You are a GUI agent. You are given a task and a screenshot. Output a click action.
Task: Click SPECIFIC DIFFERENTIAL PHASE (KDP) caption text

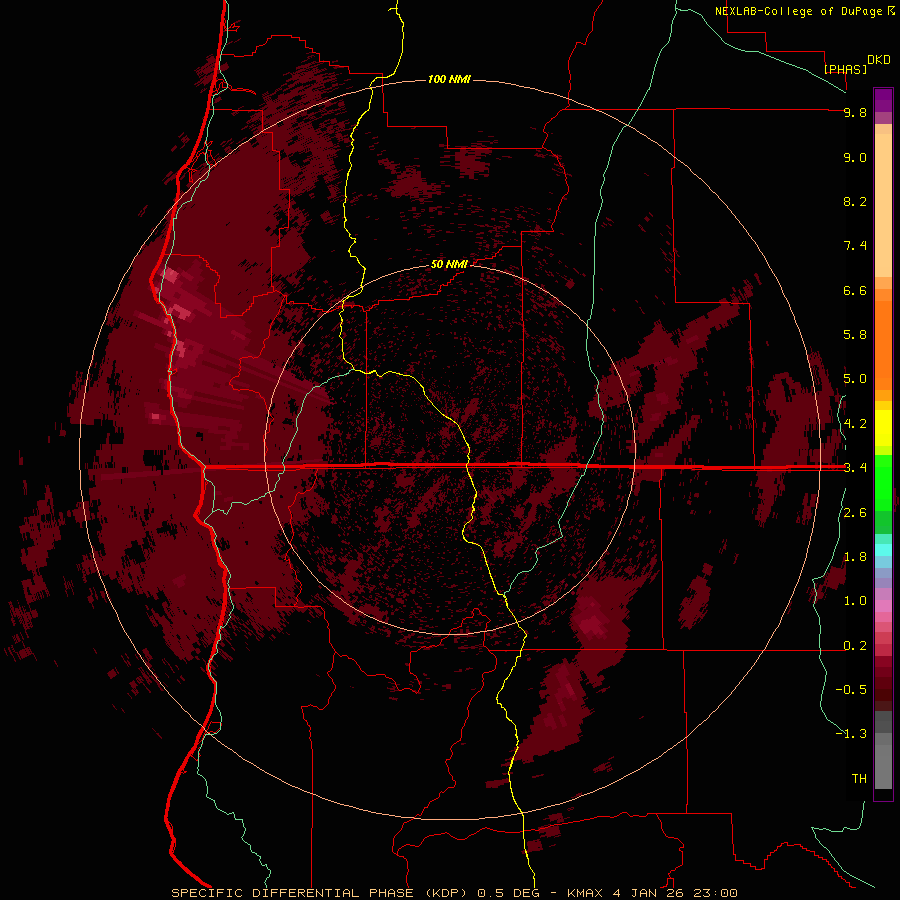tap(321, 893)
